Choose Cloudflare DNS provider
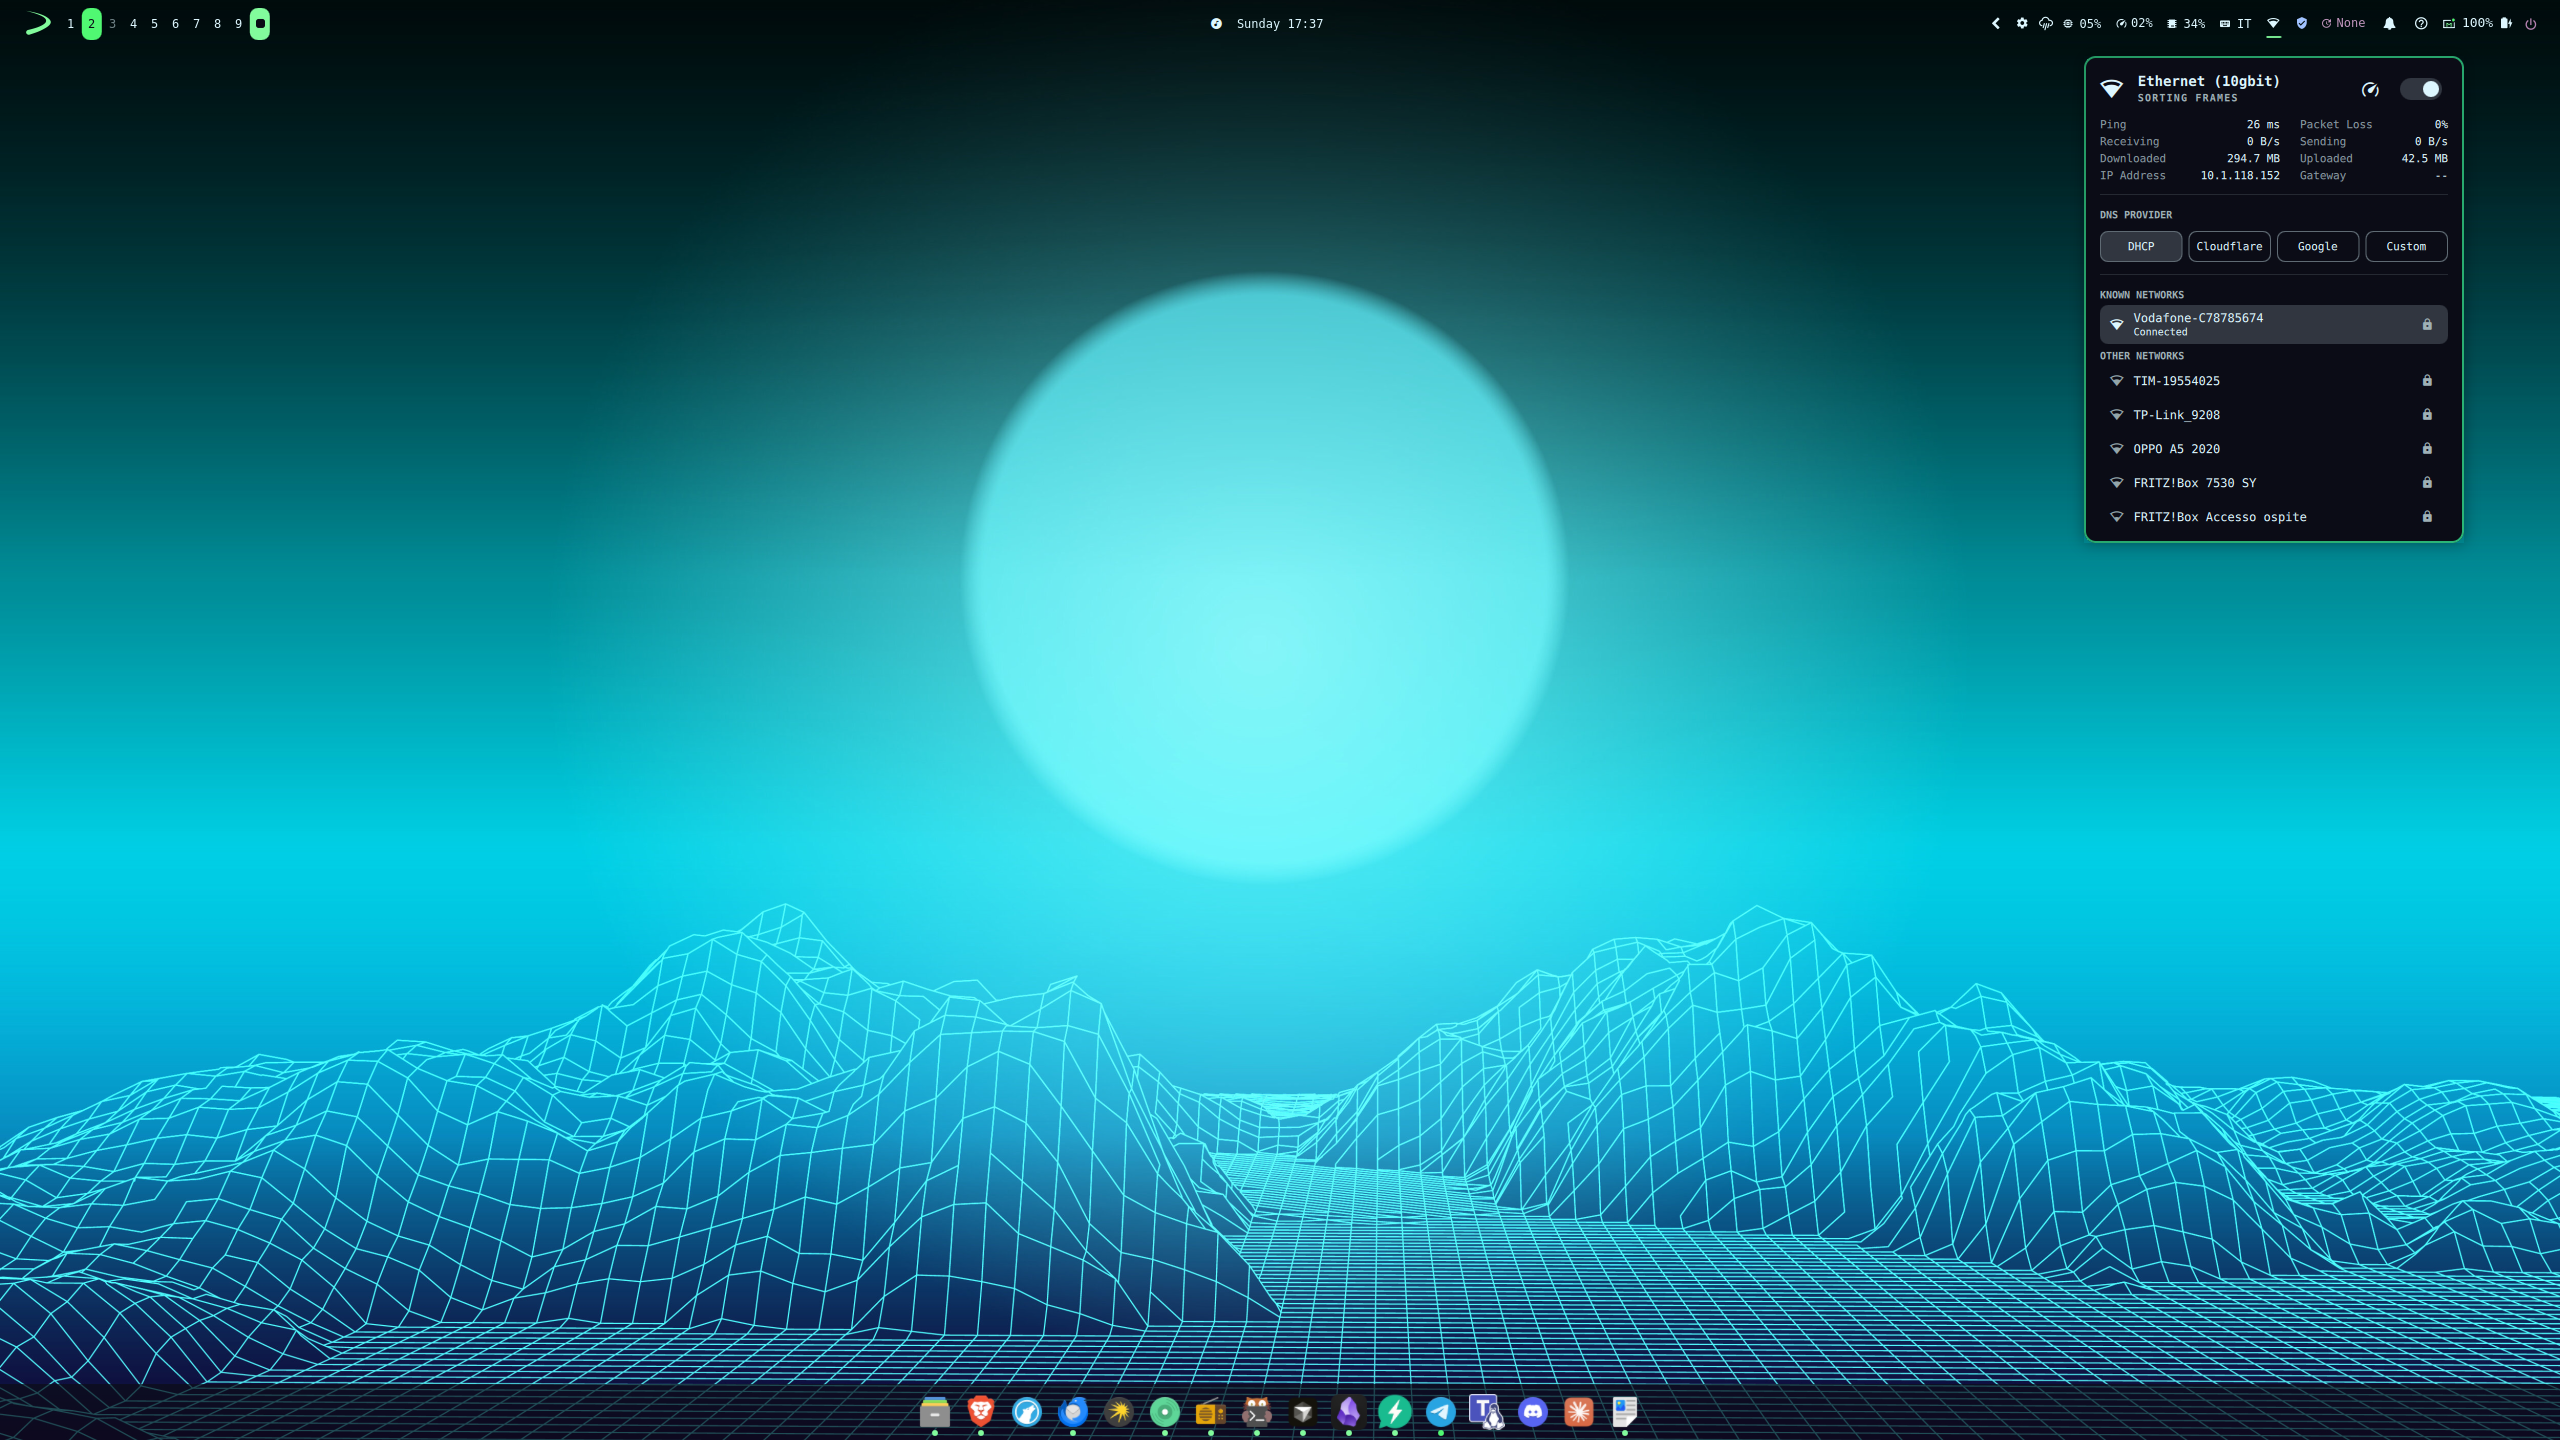Image resolution: width=2560 pixels, height=1440 pixels. click(2229, 246)
